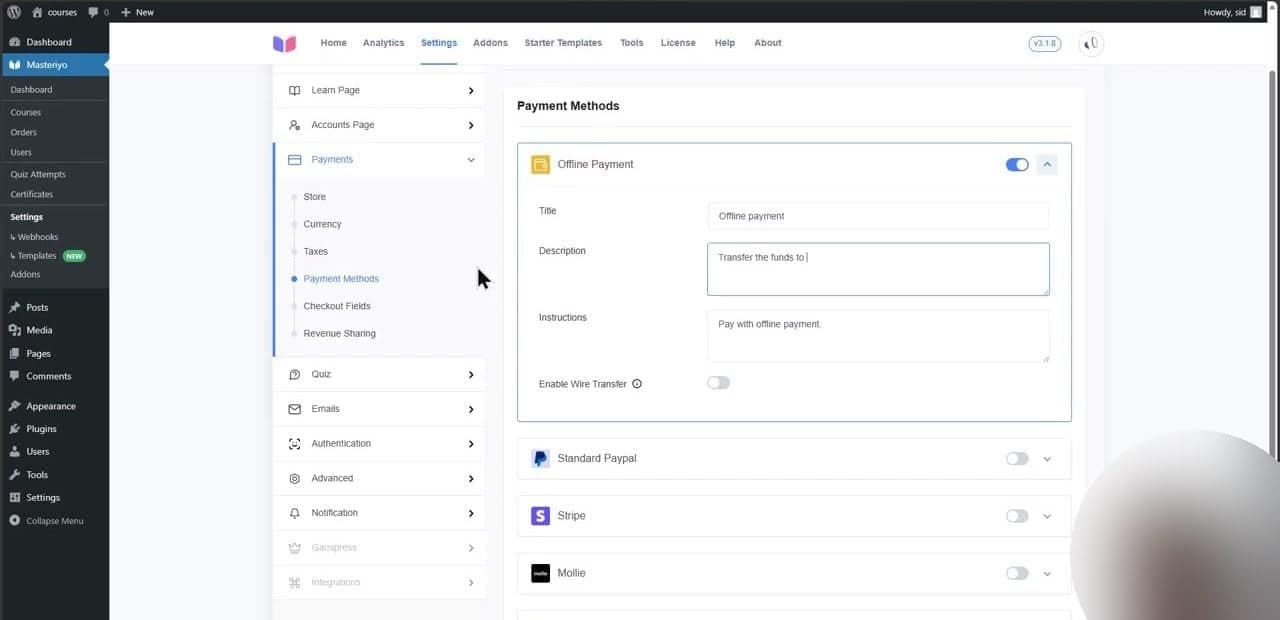This screenshot has width=1280, height=620.
Task: Click the WordPress logo icon in admin bar
Action: click(x=14, y=12)
